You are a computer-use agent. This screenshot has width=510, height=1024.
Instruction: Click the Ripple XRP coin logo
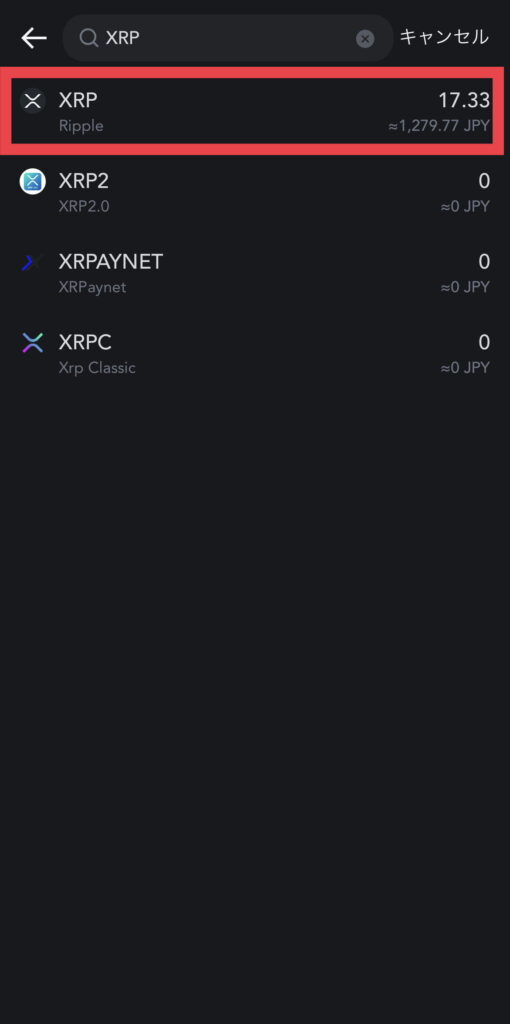pyautogui.click(x=32, y=101)
